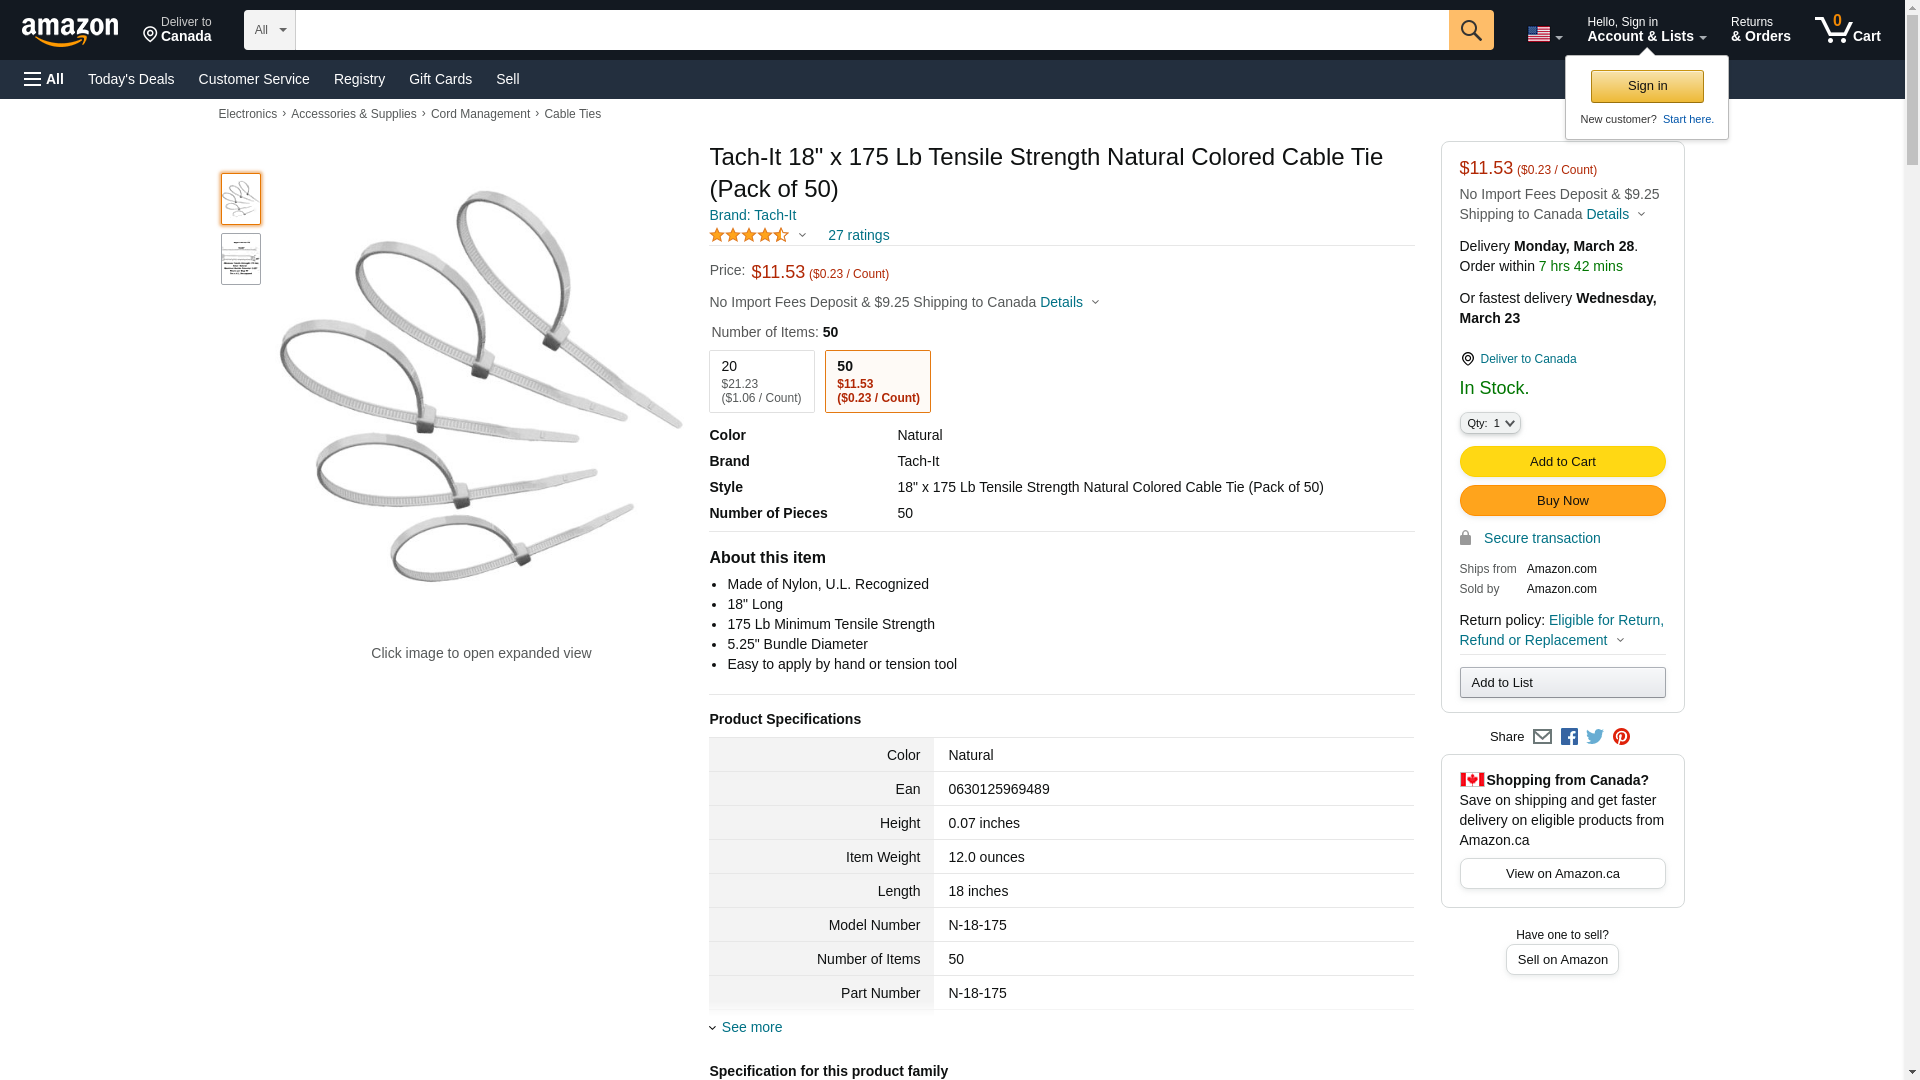Open Today's Deals in navigation
This screenshot has height=1080, width=1920.
pos(131,79)
